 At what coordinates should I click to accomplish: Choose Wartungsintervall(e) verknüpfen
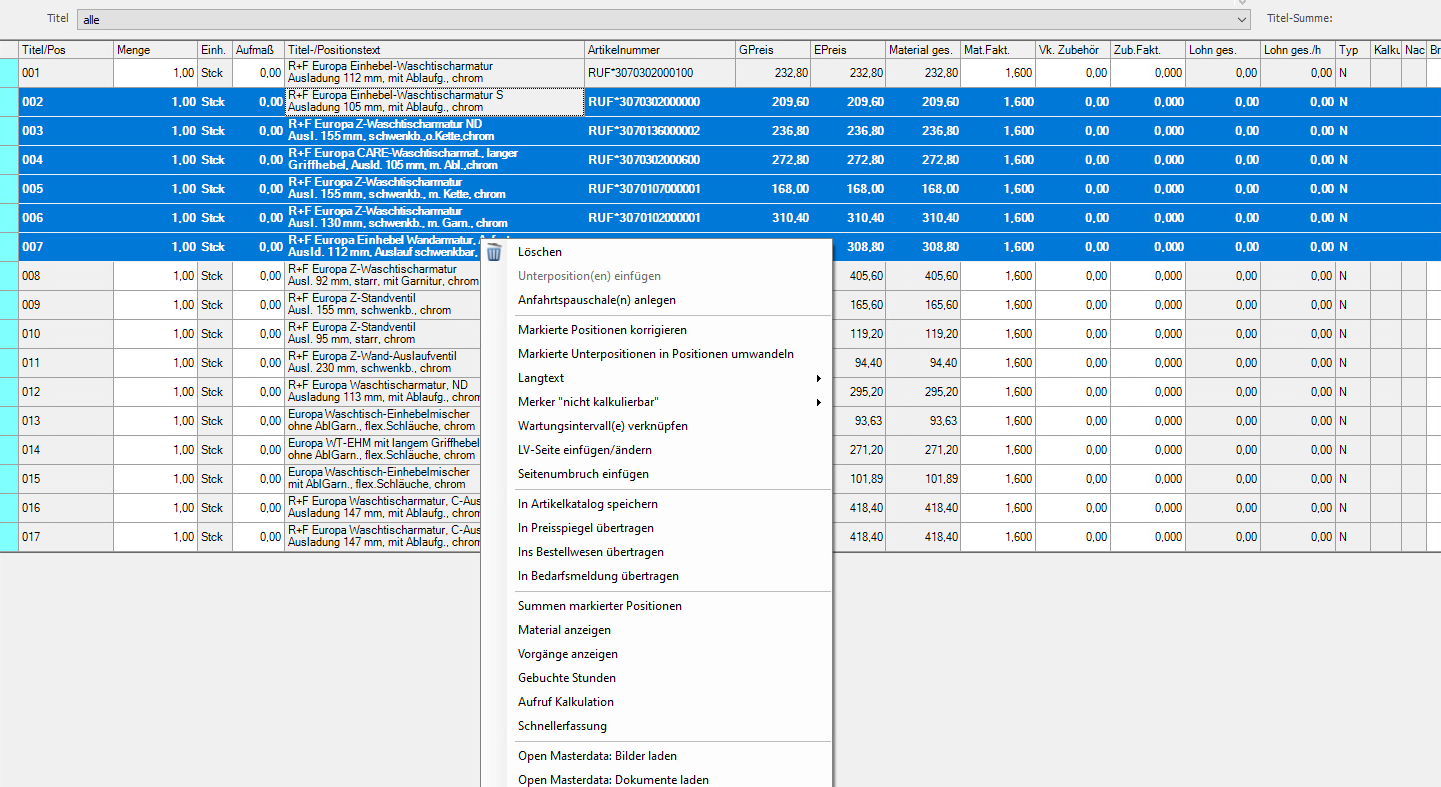click(x=603, y=426)
